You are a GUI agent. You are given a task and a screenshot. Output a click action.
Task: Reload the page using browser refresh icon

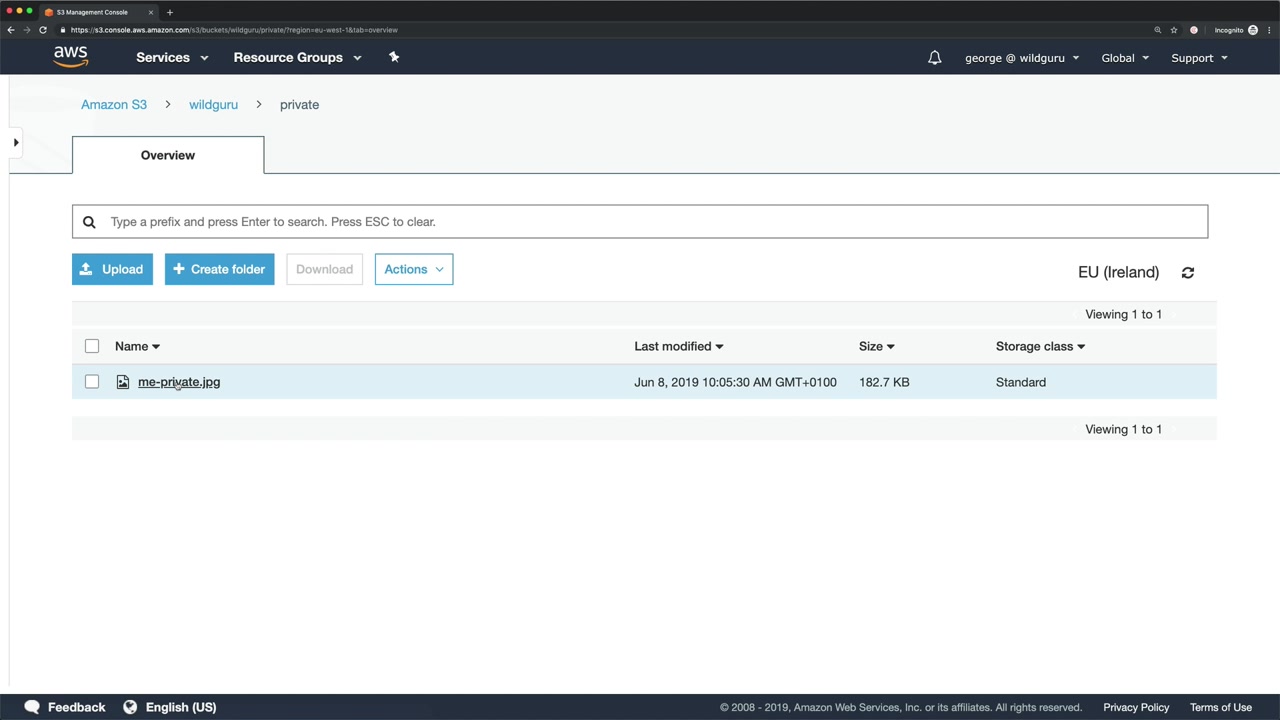[43, 30]
